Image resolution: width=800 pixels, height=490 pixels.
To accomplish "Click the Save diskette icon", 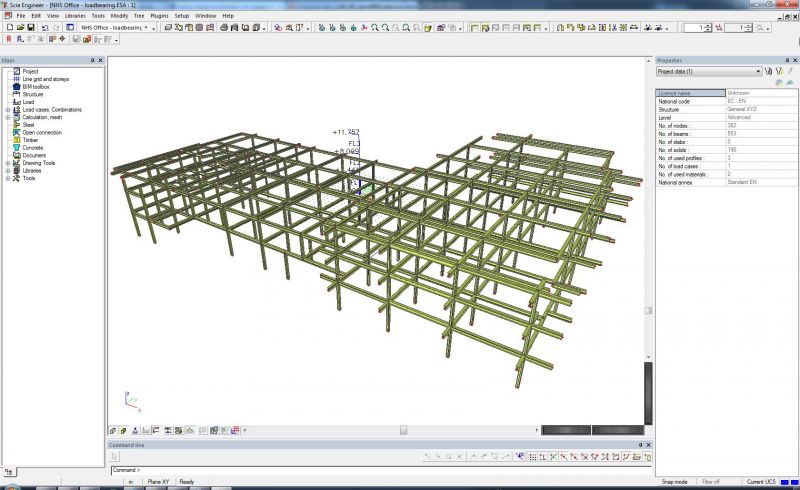I will (x=31, y=28).
